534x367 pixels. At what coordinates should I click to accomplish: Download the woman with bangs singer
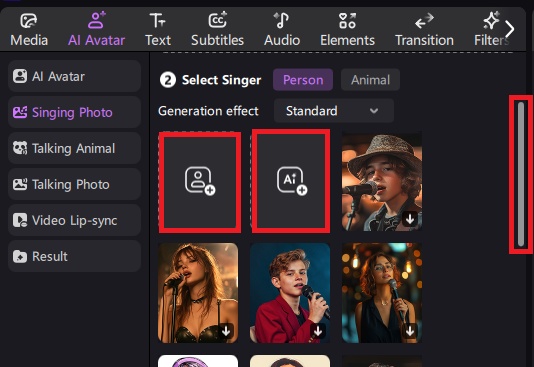click(x=226, y=331)
